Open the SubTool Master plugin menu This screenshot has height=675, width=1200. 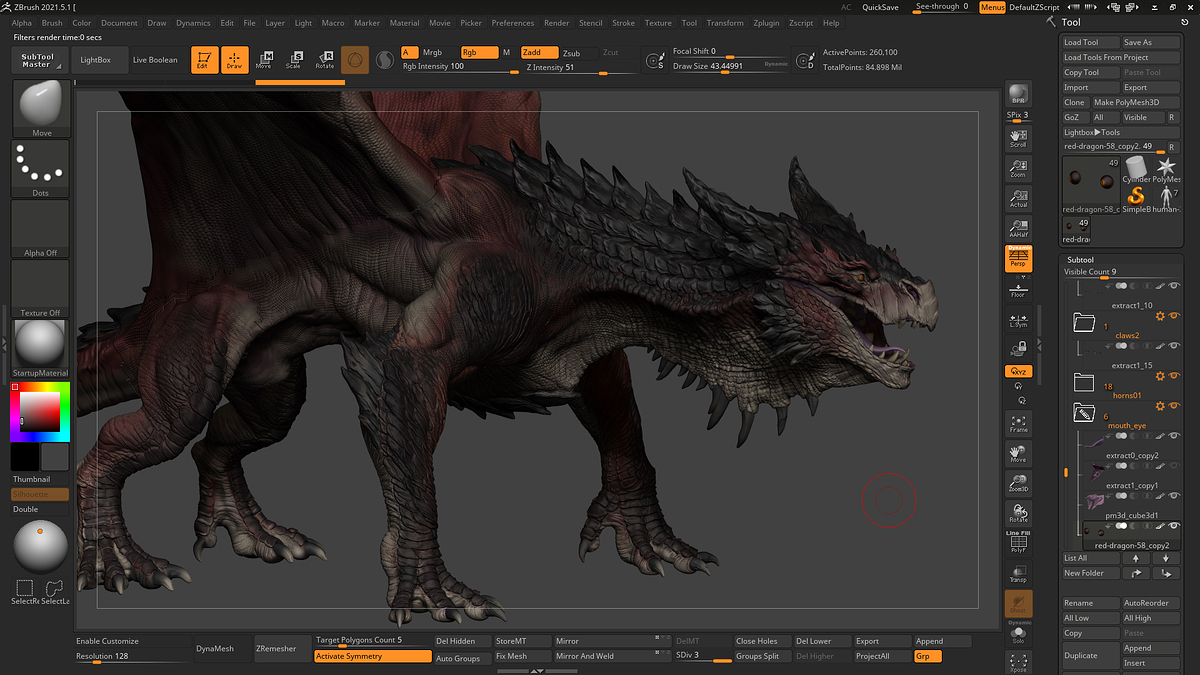40,60
